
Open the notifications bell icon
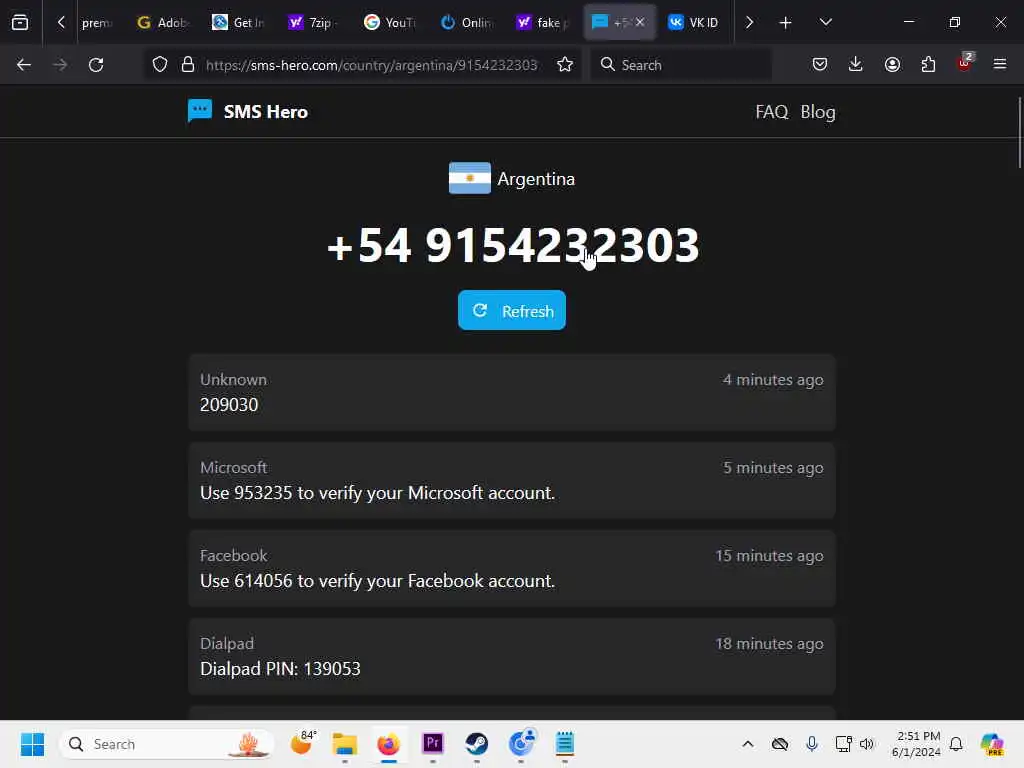(x=956, y=744)
